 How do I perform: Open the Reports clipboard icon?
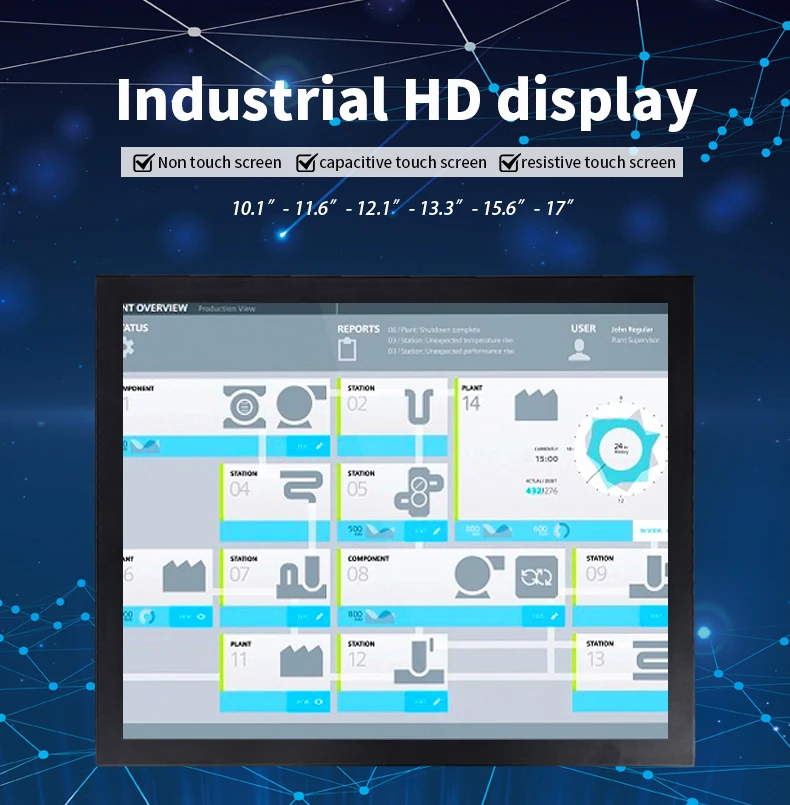[347, 349]
